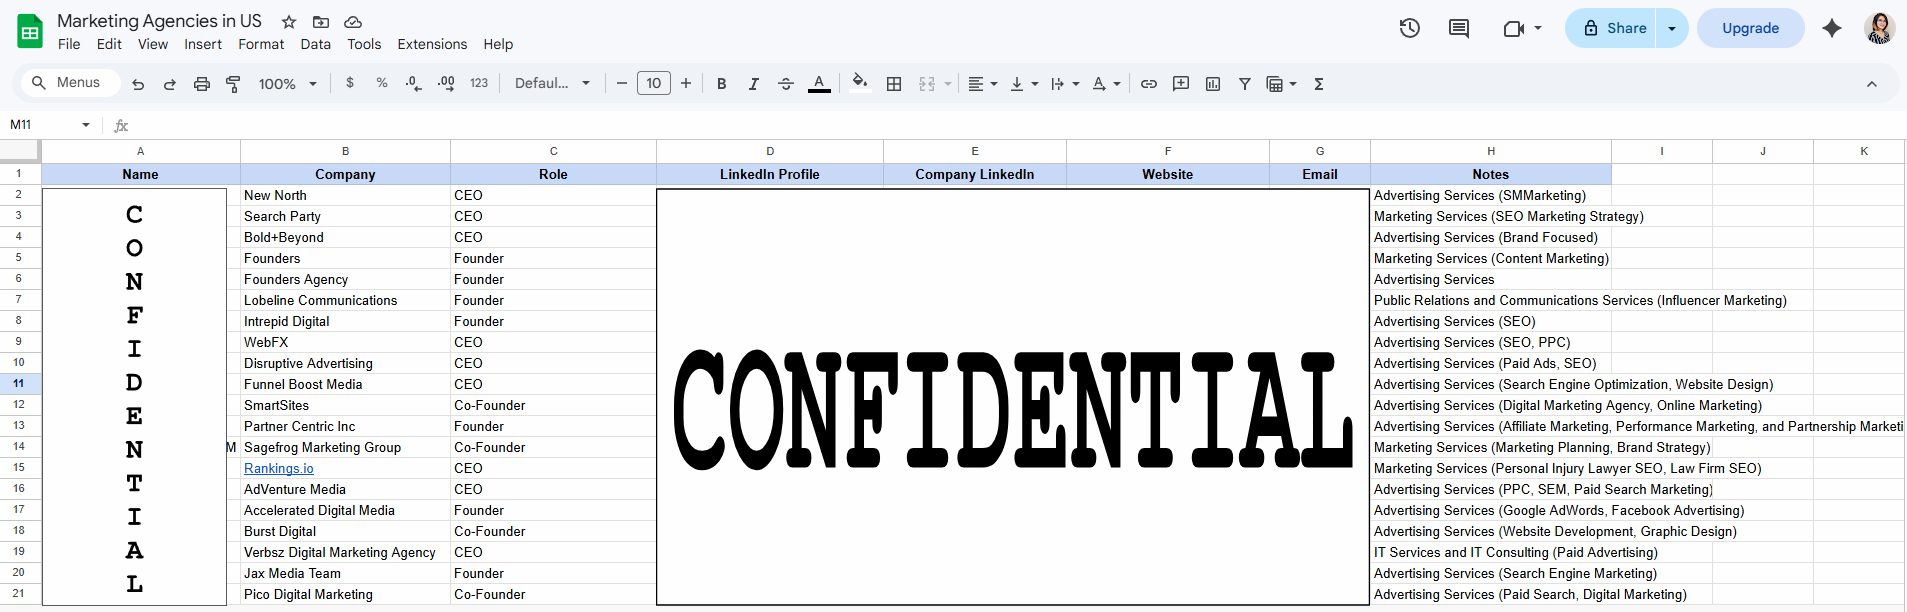Open the Format menu
This screenshot has height=612, width=1907.
pos(261,44)
